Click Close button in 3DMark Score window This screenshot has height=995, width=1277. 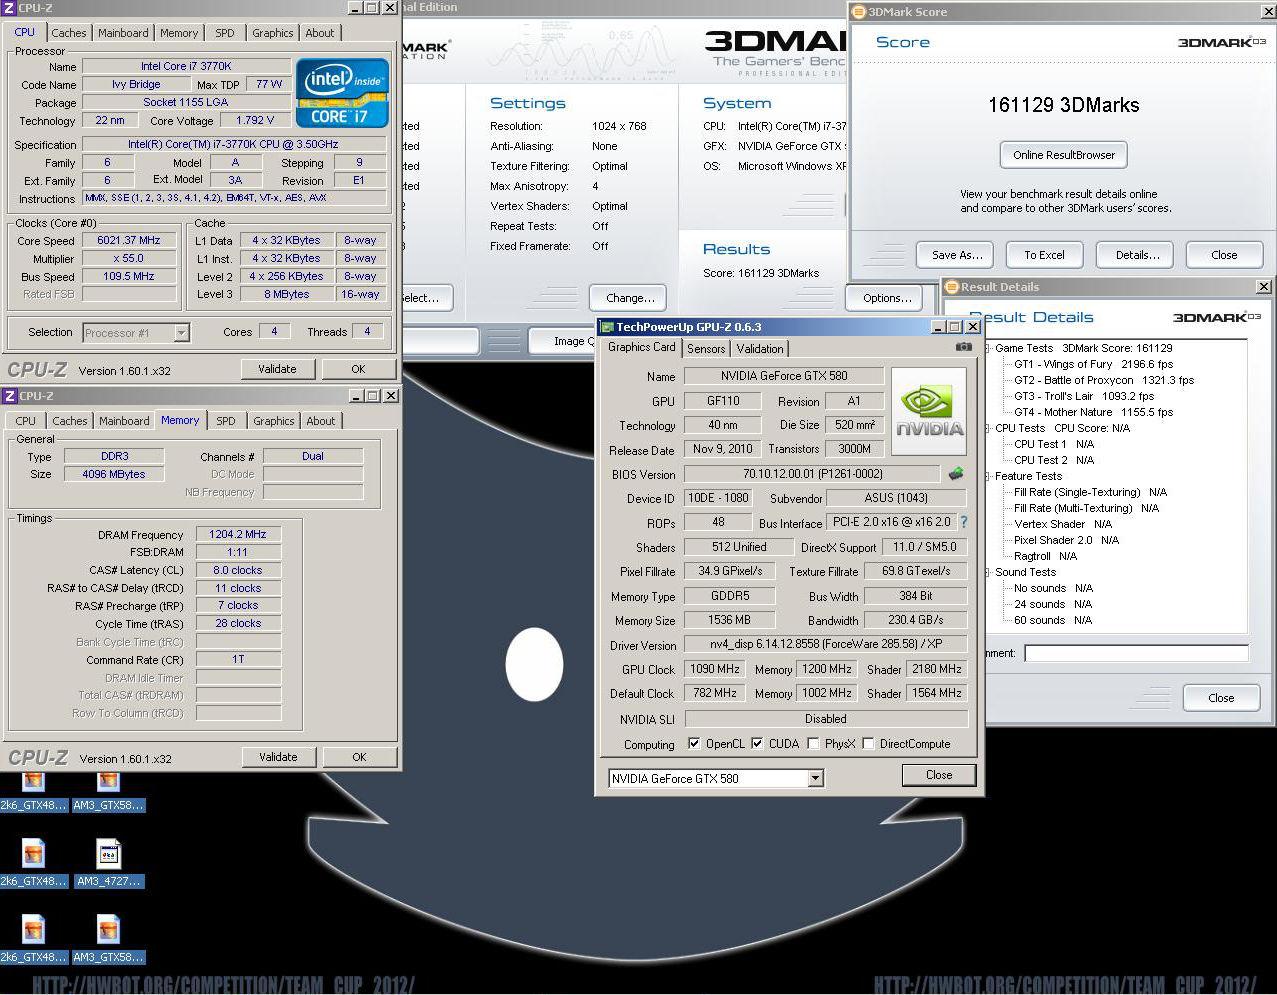tap(1224, 255)
